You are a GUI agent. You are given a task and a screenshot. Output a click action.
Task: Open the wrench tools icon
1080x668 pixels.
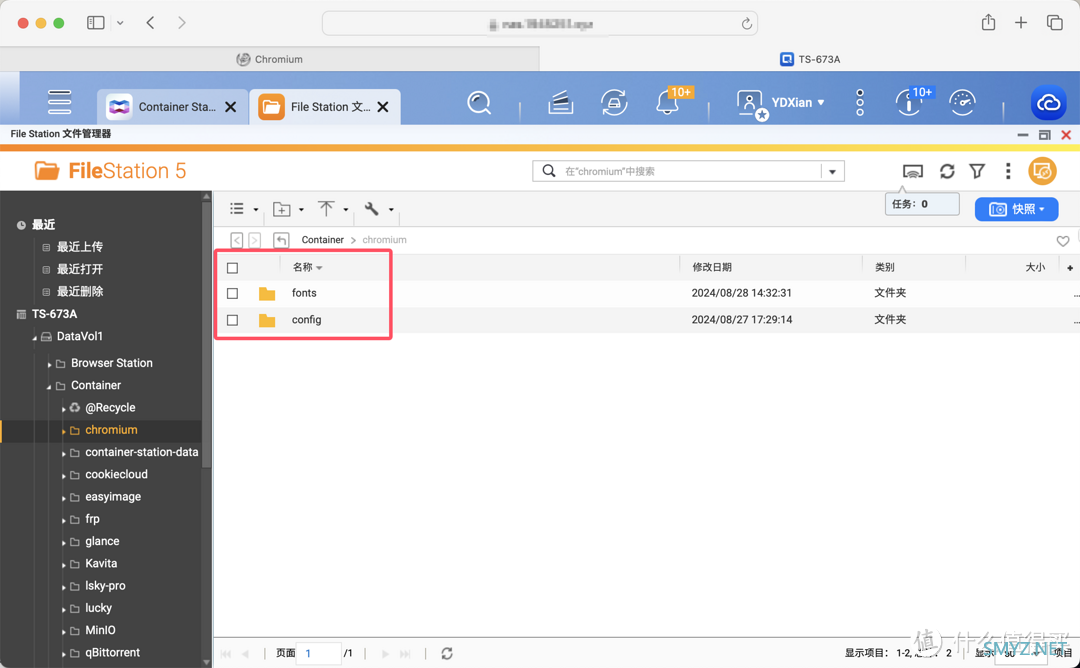(x=371, y=209)
